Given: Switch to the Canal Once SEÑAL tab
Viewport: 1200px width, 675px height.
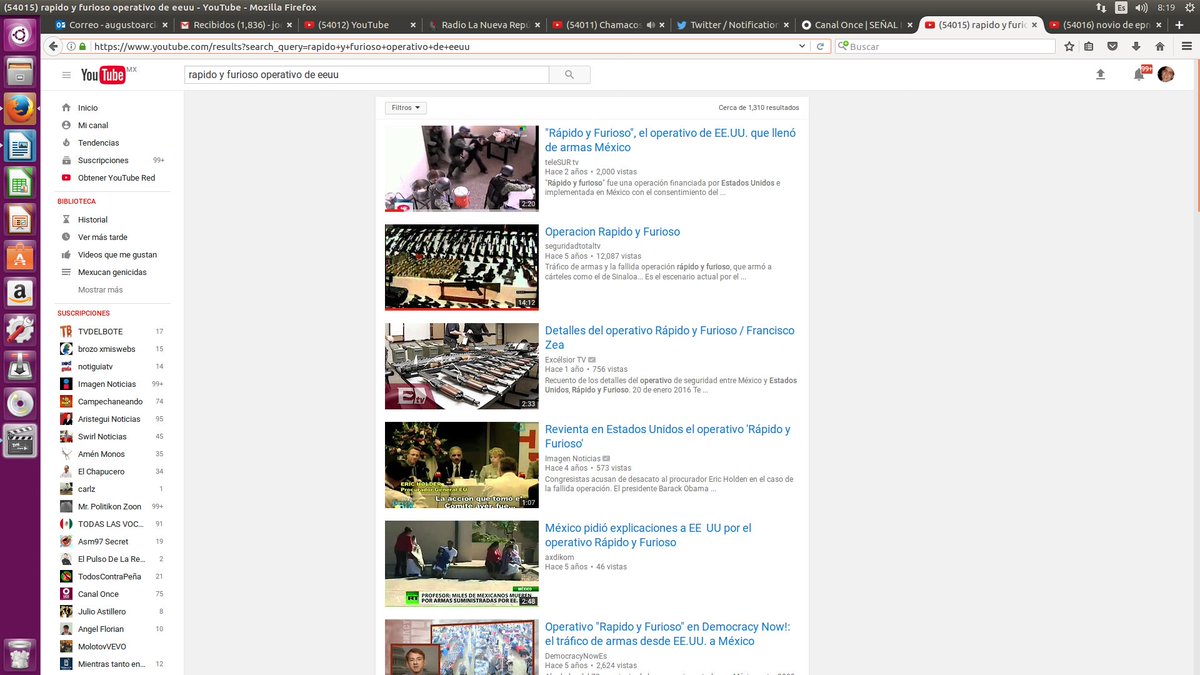Looking at the screenshot, I should pos(856,24).
